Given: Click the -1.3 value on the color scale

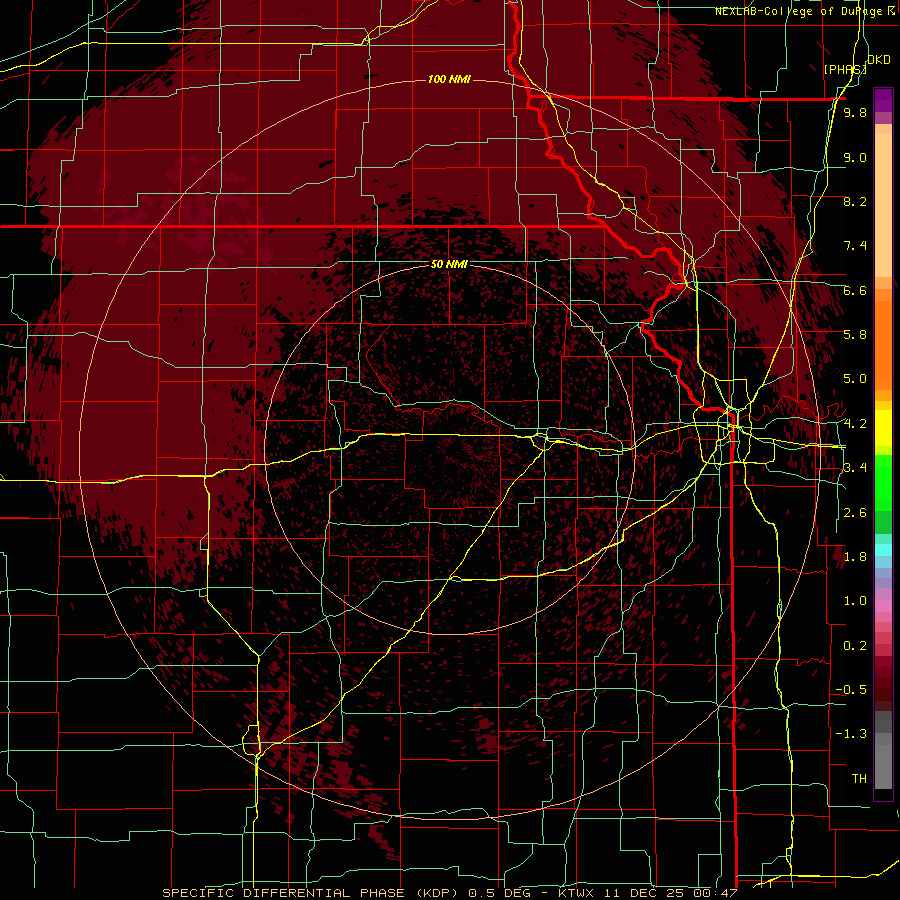Looking at the screenshot, I should (851, 734).
